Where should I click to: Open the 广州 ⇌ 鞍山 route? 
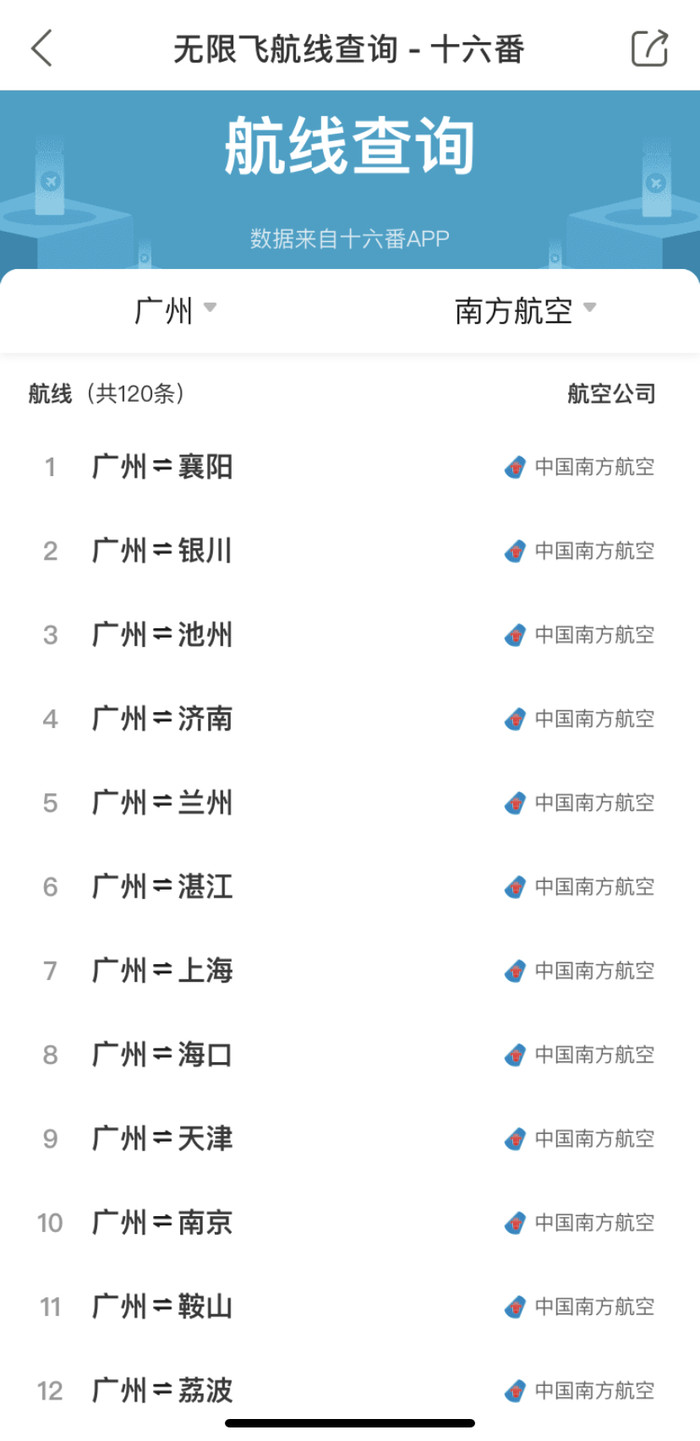click(162, 1307)
